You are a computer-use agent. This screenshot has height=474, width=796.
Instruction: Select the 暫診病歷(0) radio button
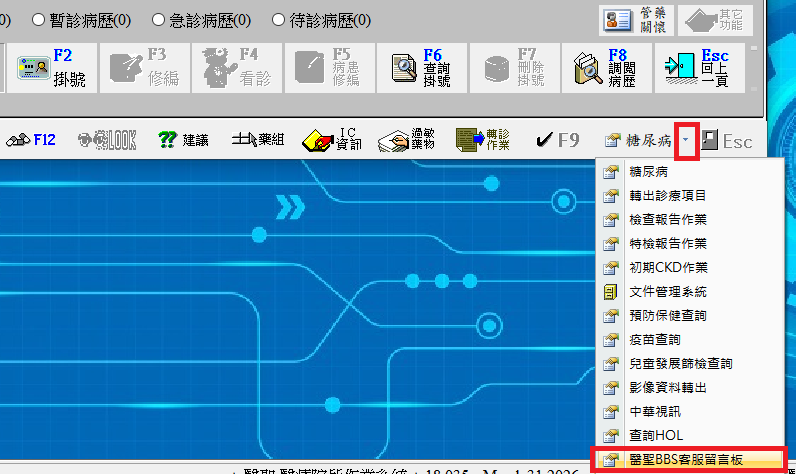[39, 20]
